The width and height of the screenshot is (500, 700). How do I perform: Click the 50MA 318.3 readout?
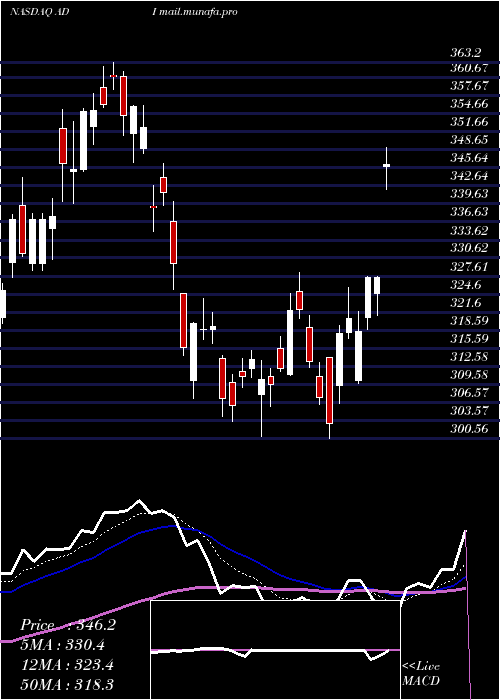tap(67, 685)
